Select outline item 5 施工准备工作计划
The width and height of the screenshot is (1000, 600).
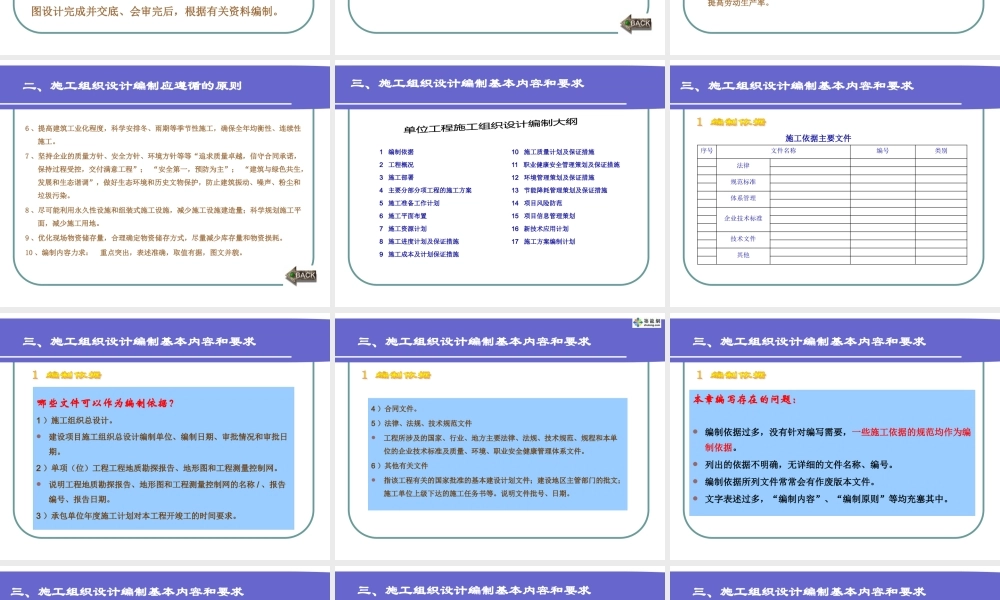(409, 203)
